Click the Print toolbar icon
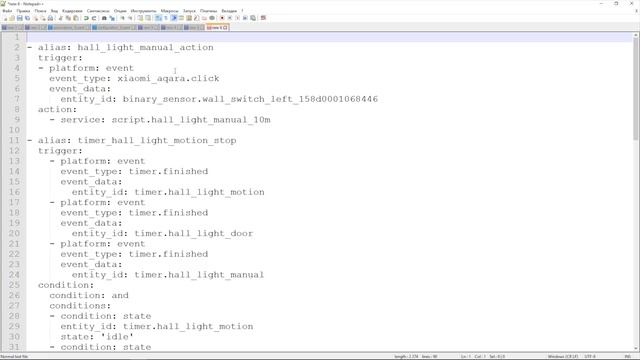 [x=51, y=18]
